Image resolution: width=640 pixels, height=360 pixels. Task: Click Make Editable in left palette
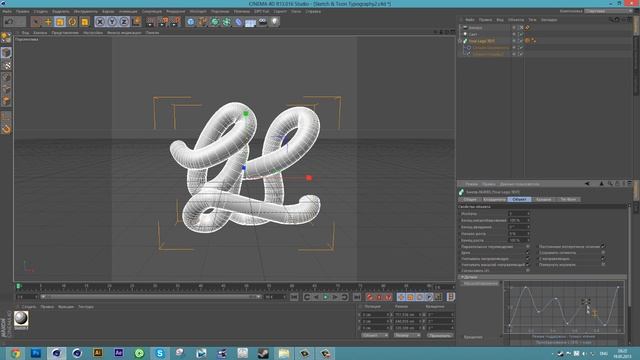click(x=6, y=38)
